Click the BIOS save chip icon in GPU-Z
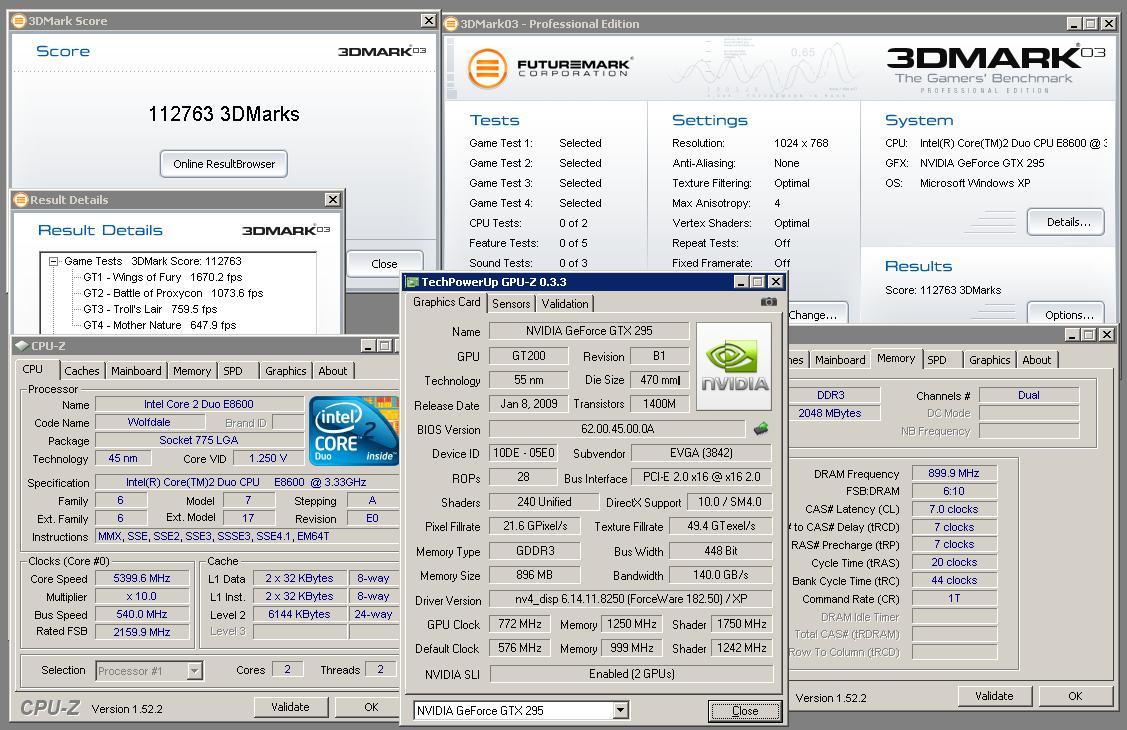Image resolution: width=1127 pixels, height=730 pixels. [x=761, y=429]
